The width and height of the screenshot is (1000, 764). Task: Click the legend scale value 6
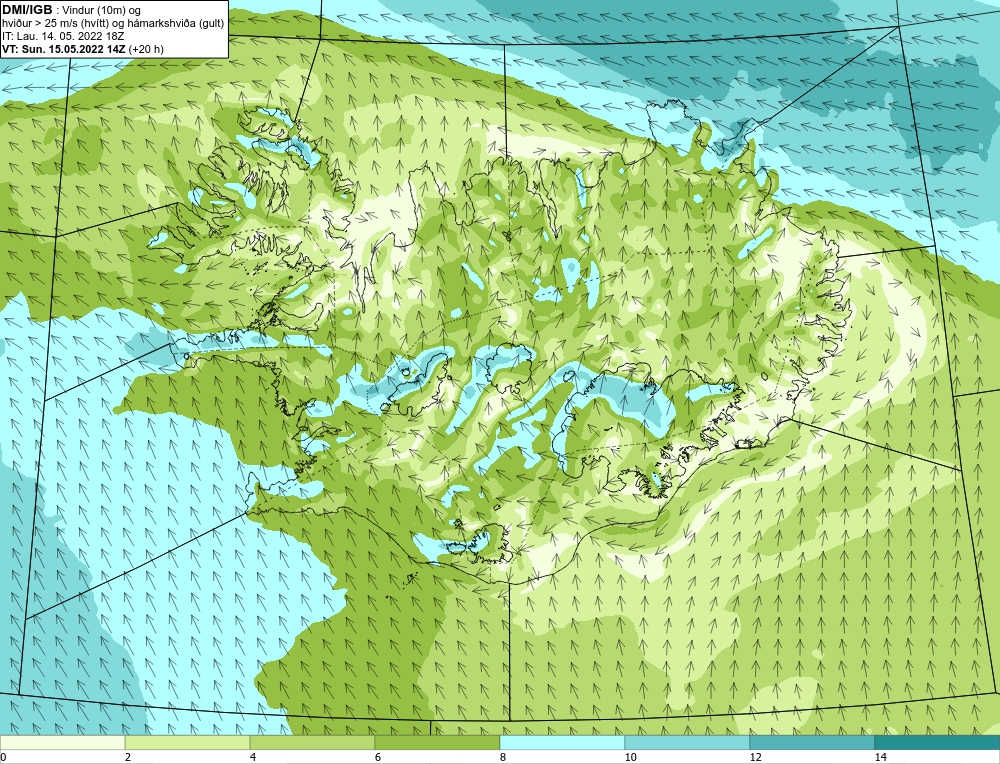378,757
